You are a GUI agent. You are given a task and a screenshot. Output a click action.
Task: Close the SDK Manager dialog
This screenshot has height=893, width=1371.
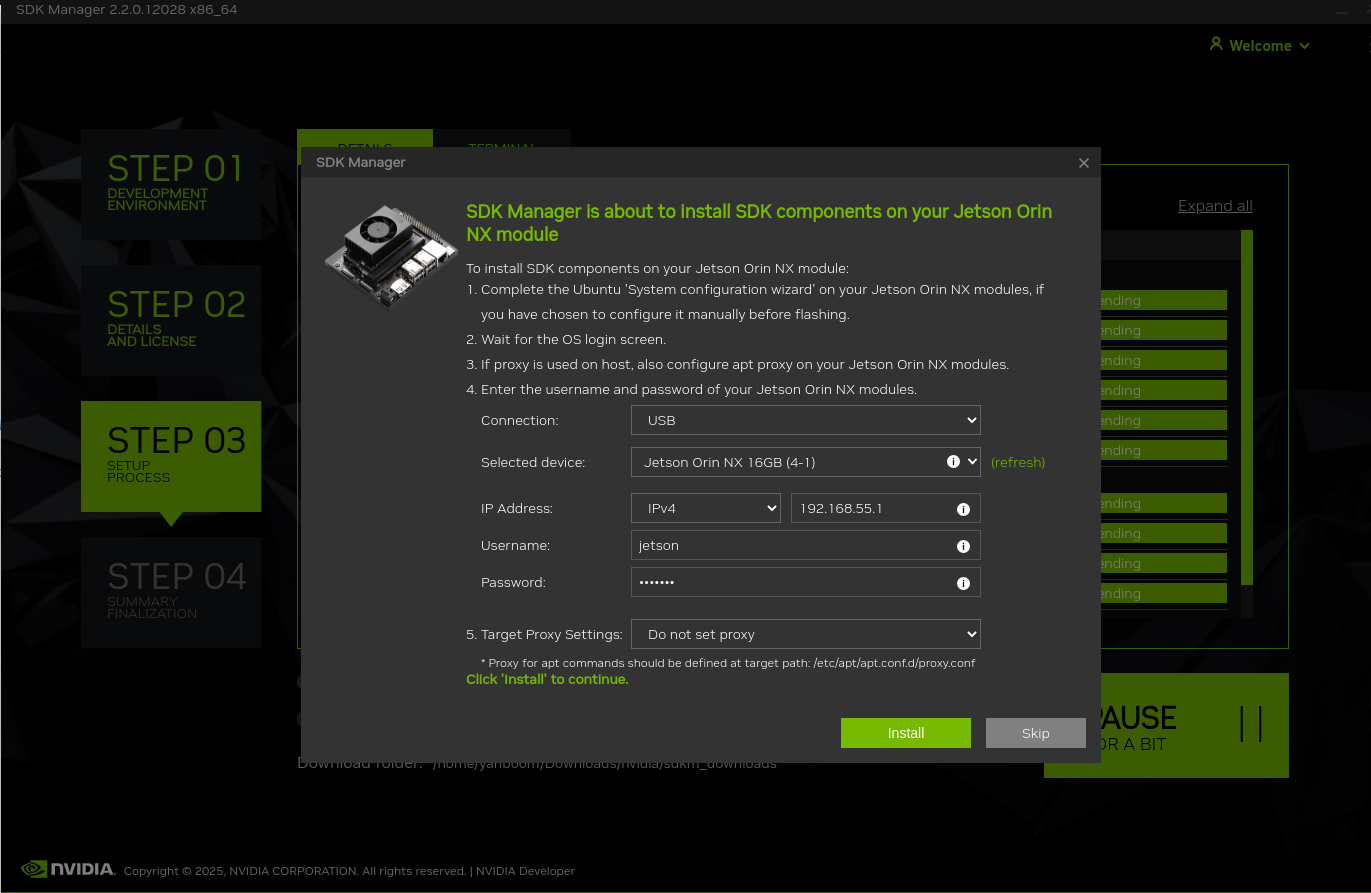pos(1083,163)
